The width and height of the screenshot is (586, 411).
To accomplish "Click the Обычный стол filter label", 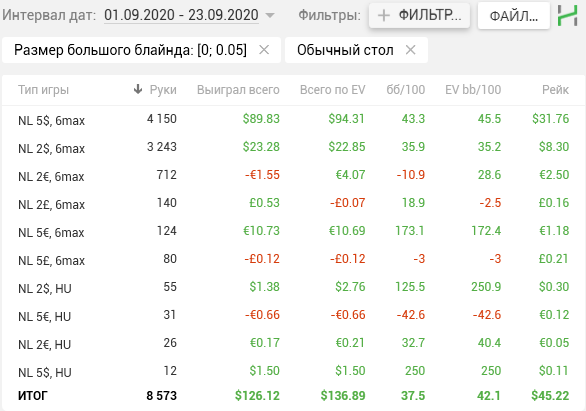I will pos(345,50).
